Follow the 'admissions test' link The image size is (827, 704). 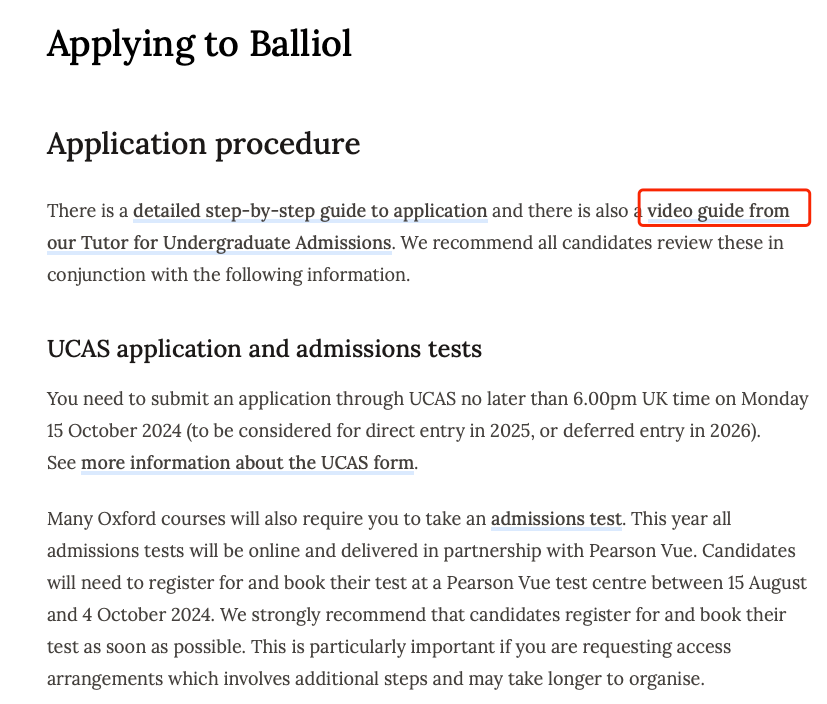point(556,519)
